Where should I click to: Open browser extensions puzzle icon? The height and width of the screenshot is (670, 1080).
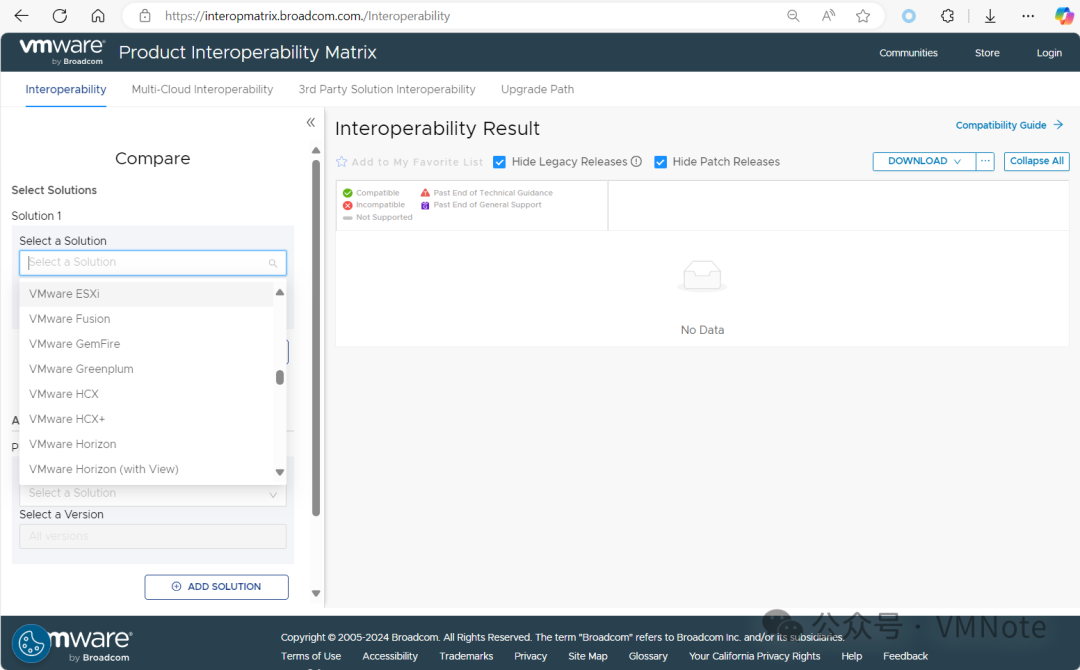(x=948, y=16)
